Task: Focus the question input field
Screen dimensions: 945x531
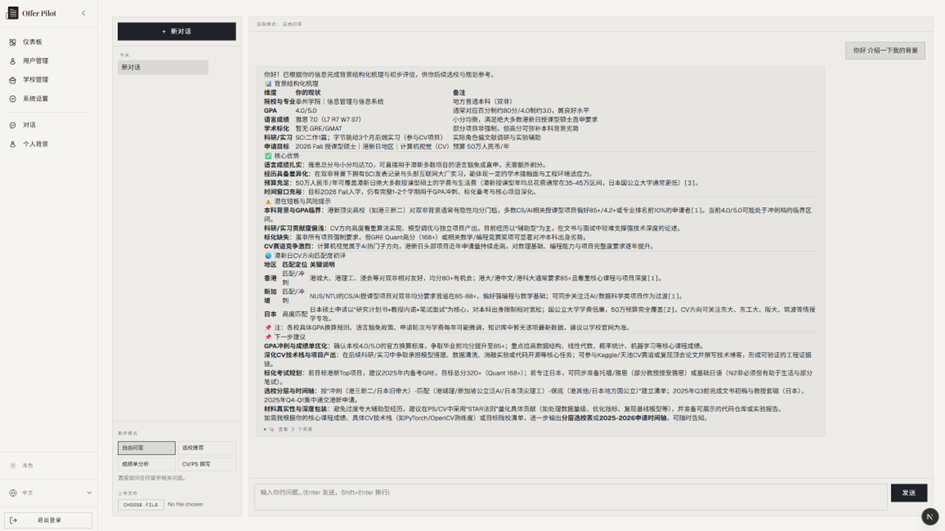Action: click(x=570, y=497)
